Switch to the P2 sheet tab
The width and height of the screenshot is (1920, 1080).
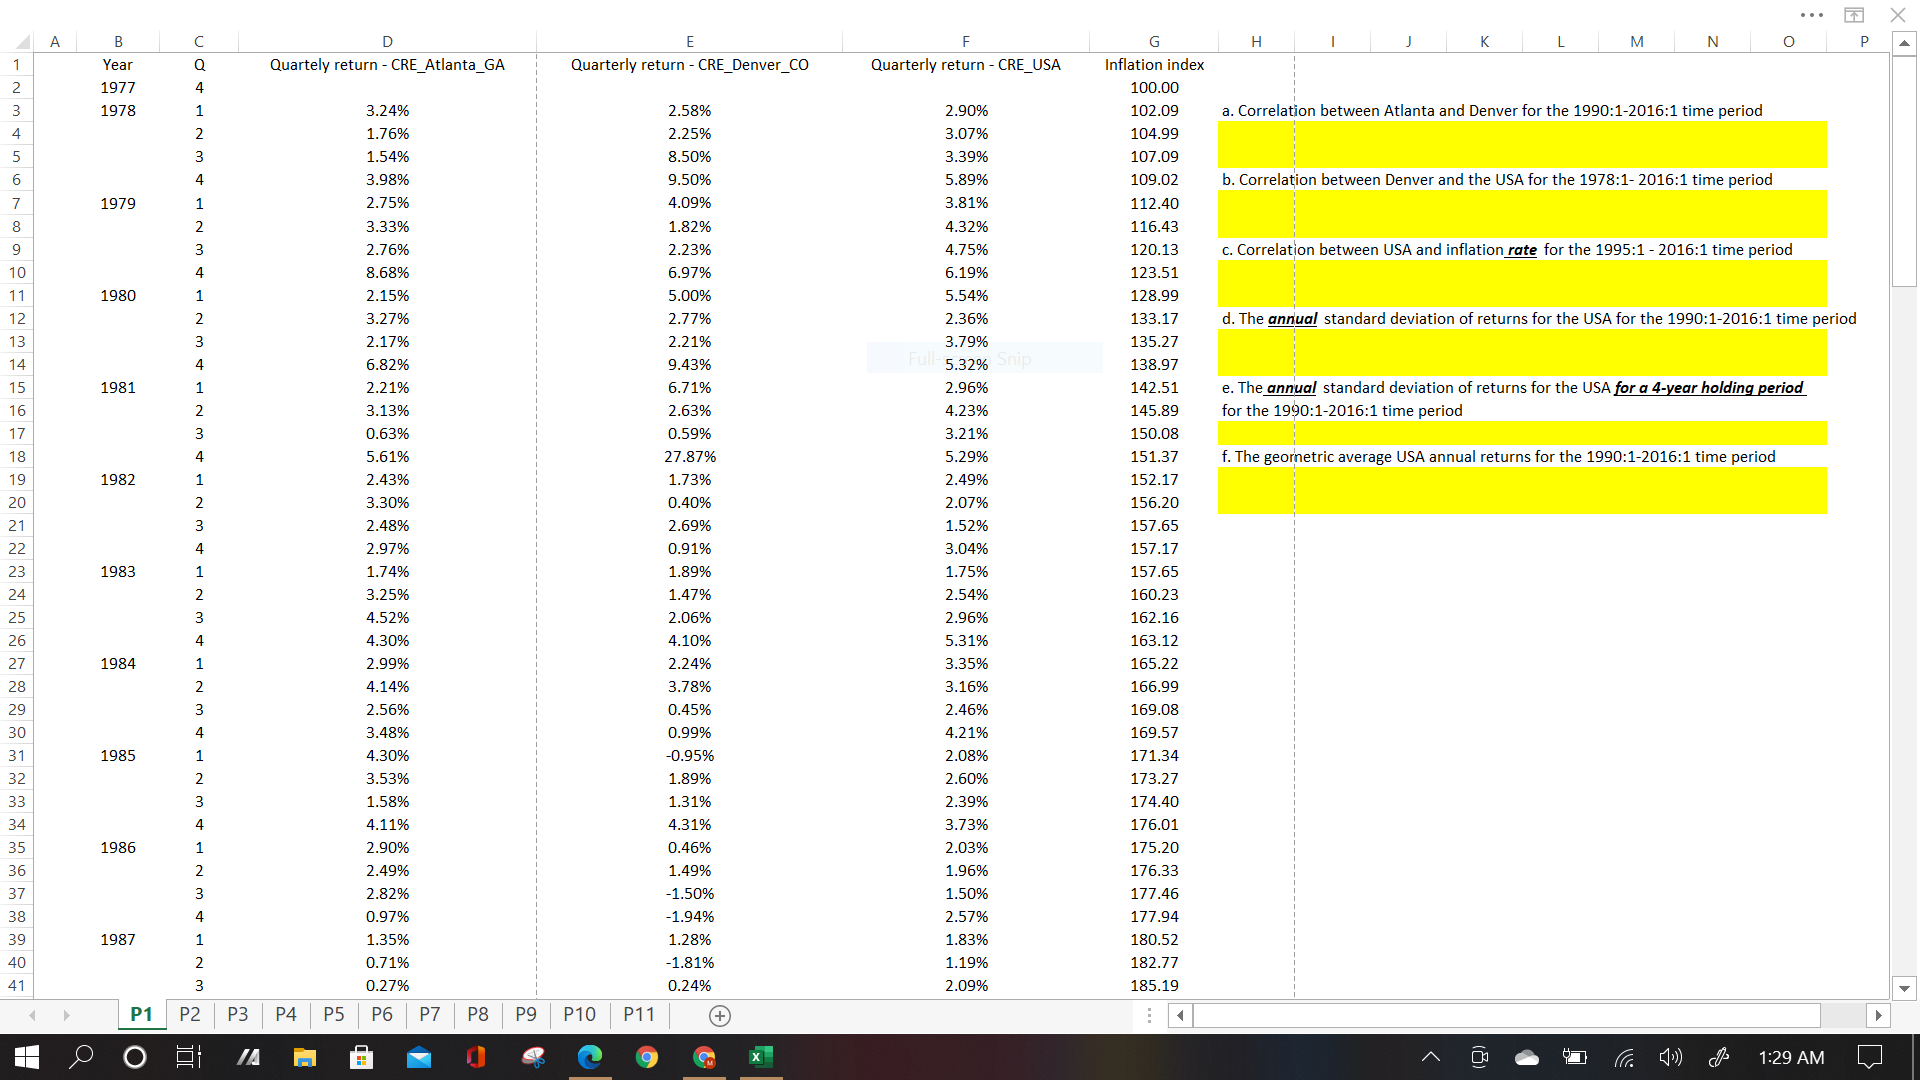pos(189,1014)
